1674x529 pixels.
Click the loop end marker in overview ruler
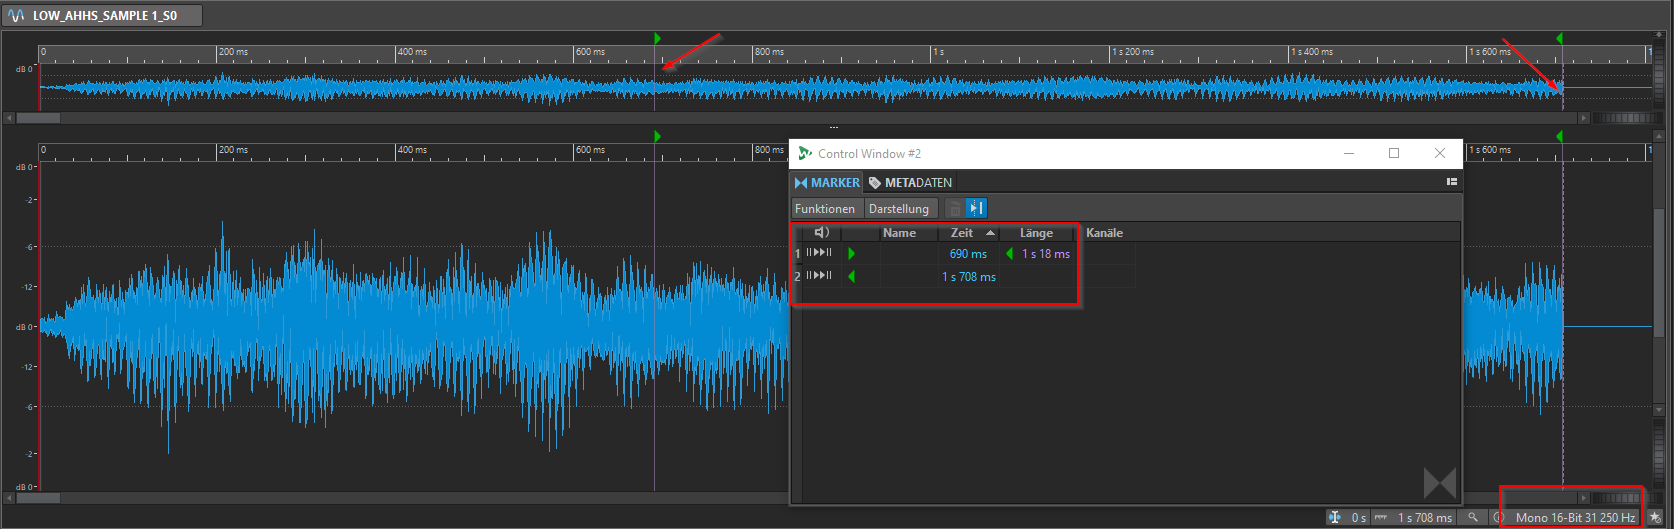point(1559,38)
